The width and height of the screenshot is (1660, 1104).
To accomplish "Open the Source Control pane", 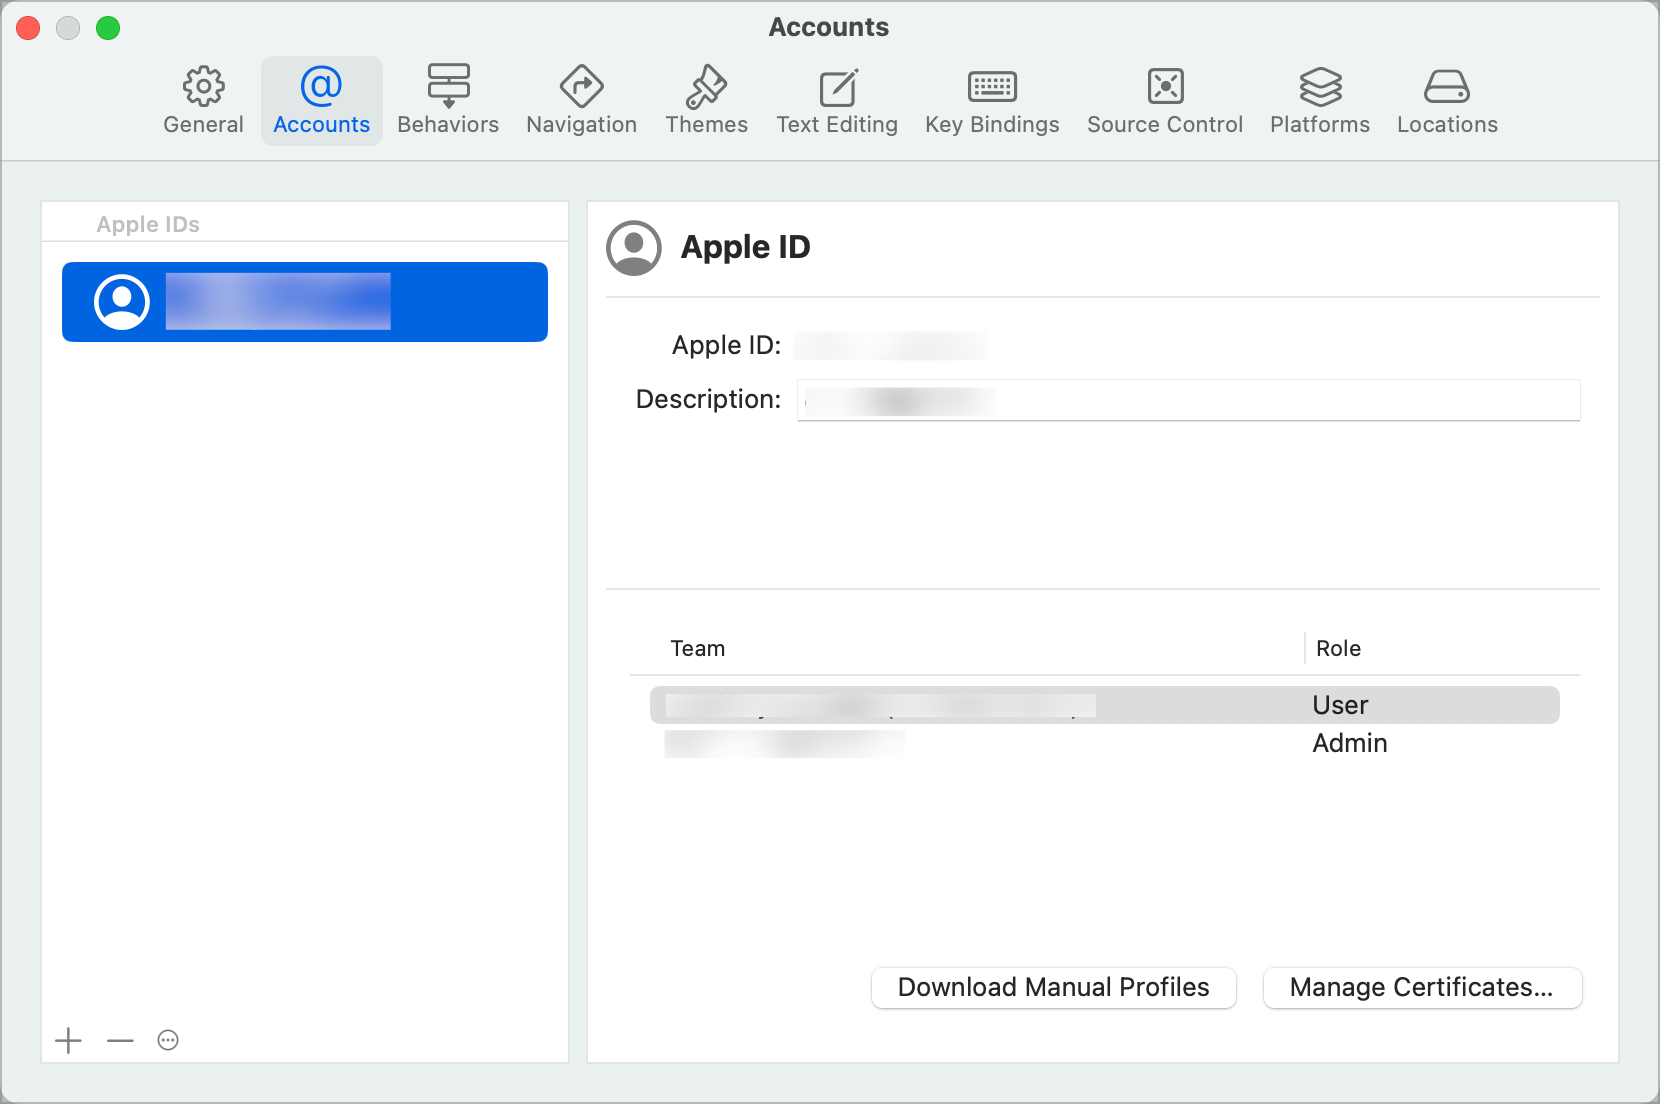I will click(1165, 101).
